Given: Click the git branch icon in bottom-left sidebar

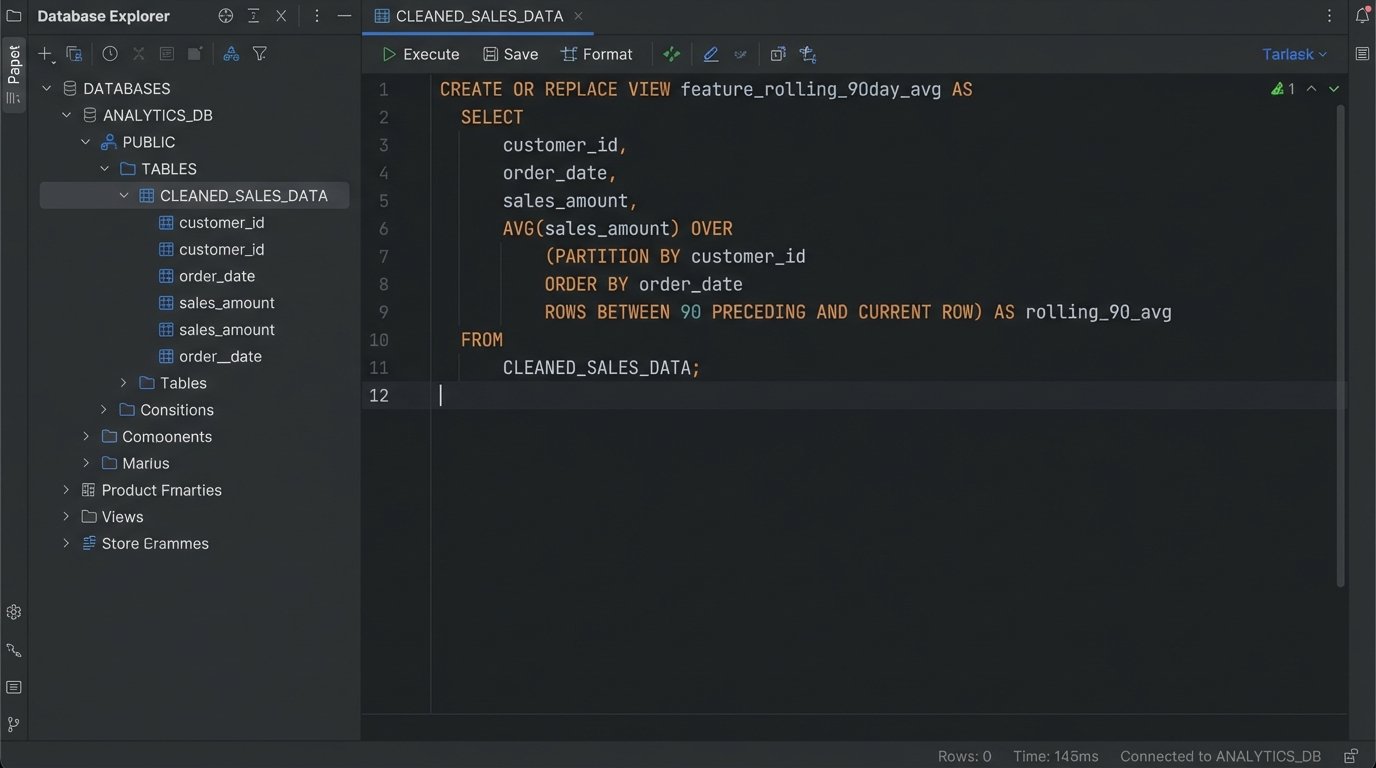Looking at the screenshot, I should pyautogui.click(x=14, y=724).
